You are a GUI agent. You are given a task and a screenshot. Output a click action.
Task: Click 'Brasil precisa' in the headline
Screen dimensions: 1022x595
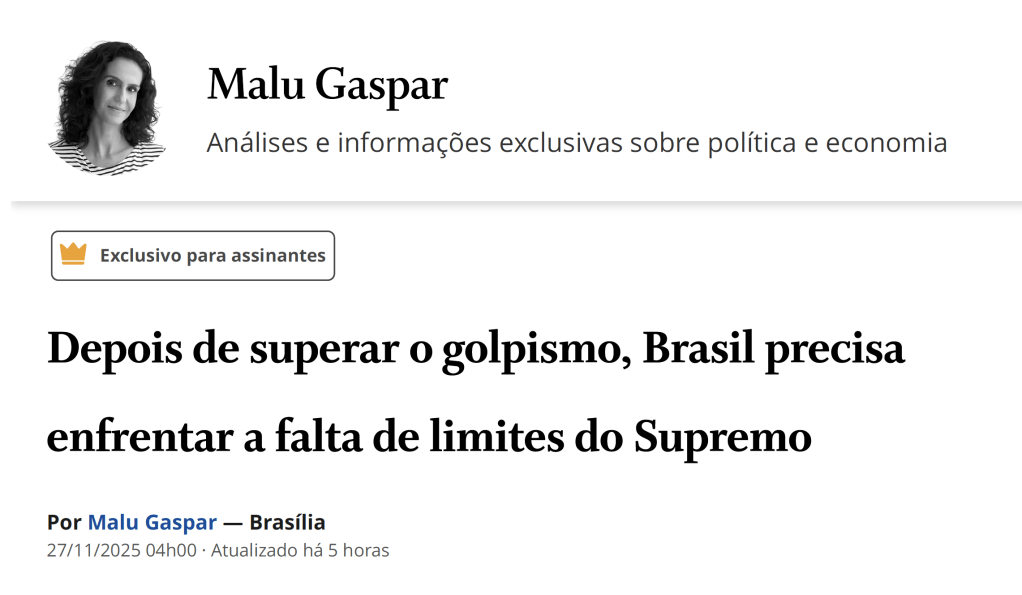[773, 349]
